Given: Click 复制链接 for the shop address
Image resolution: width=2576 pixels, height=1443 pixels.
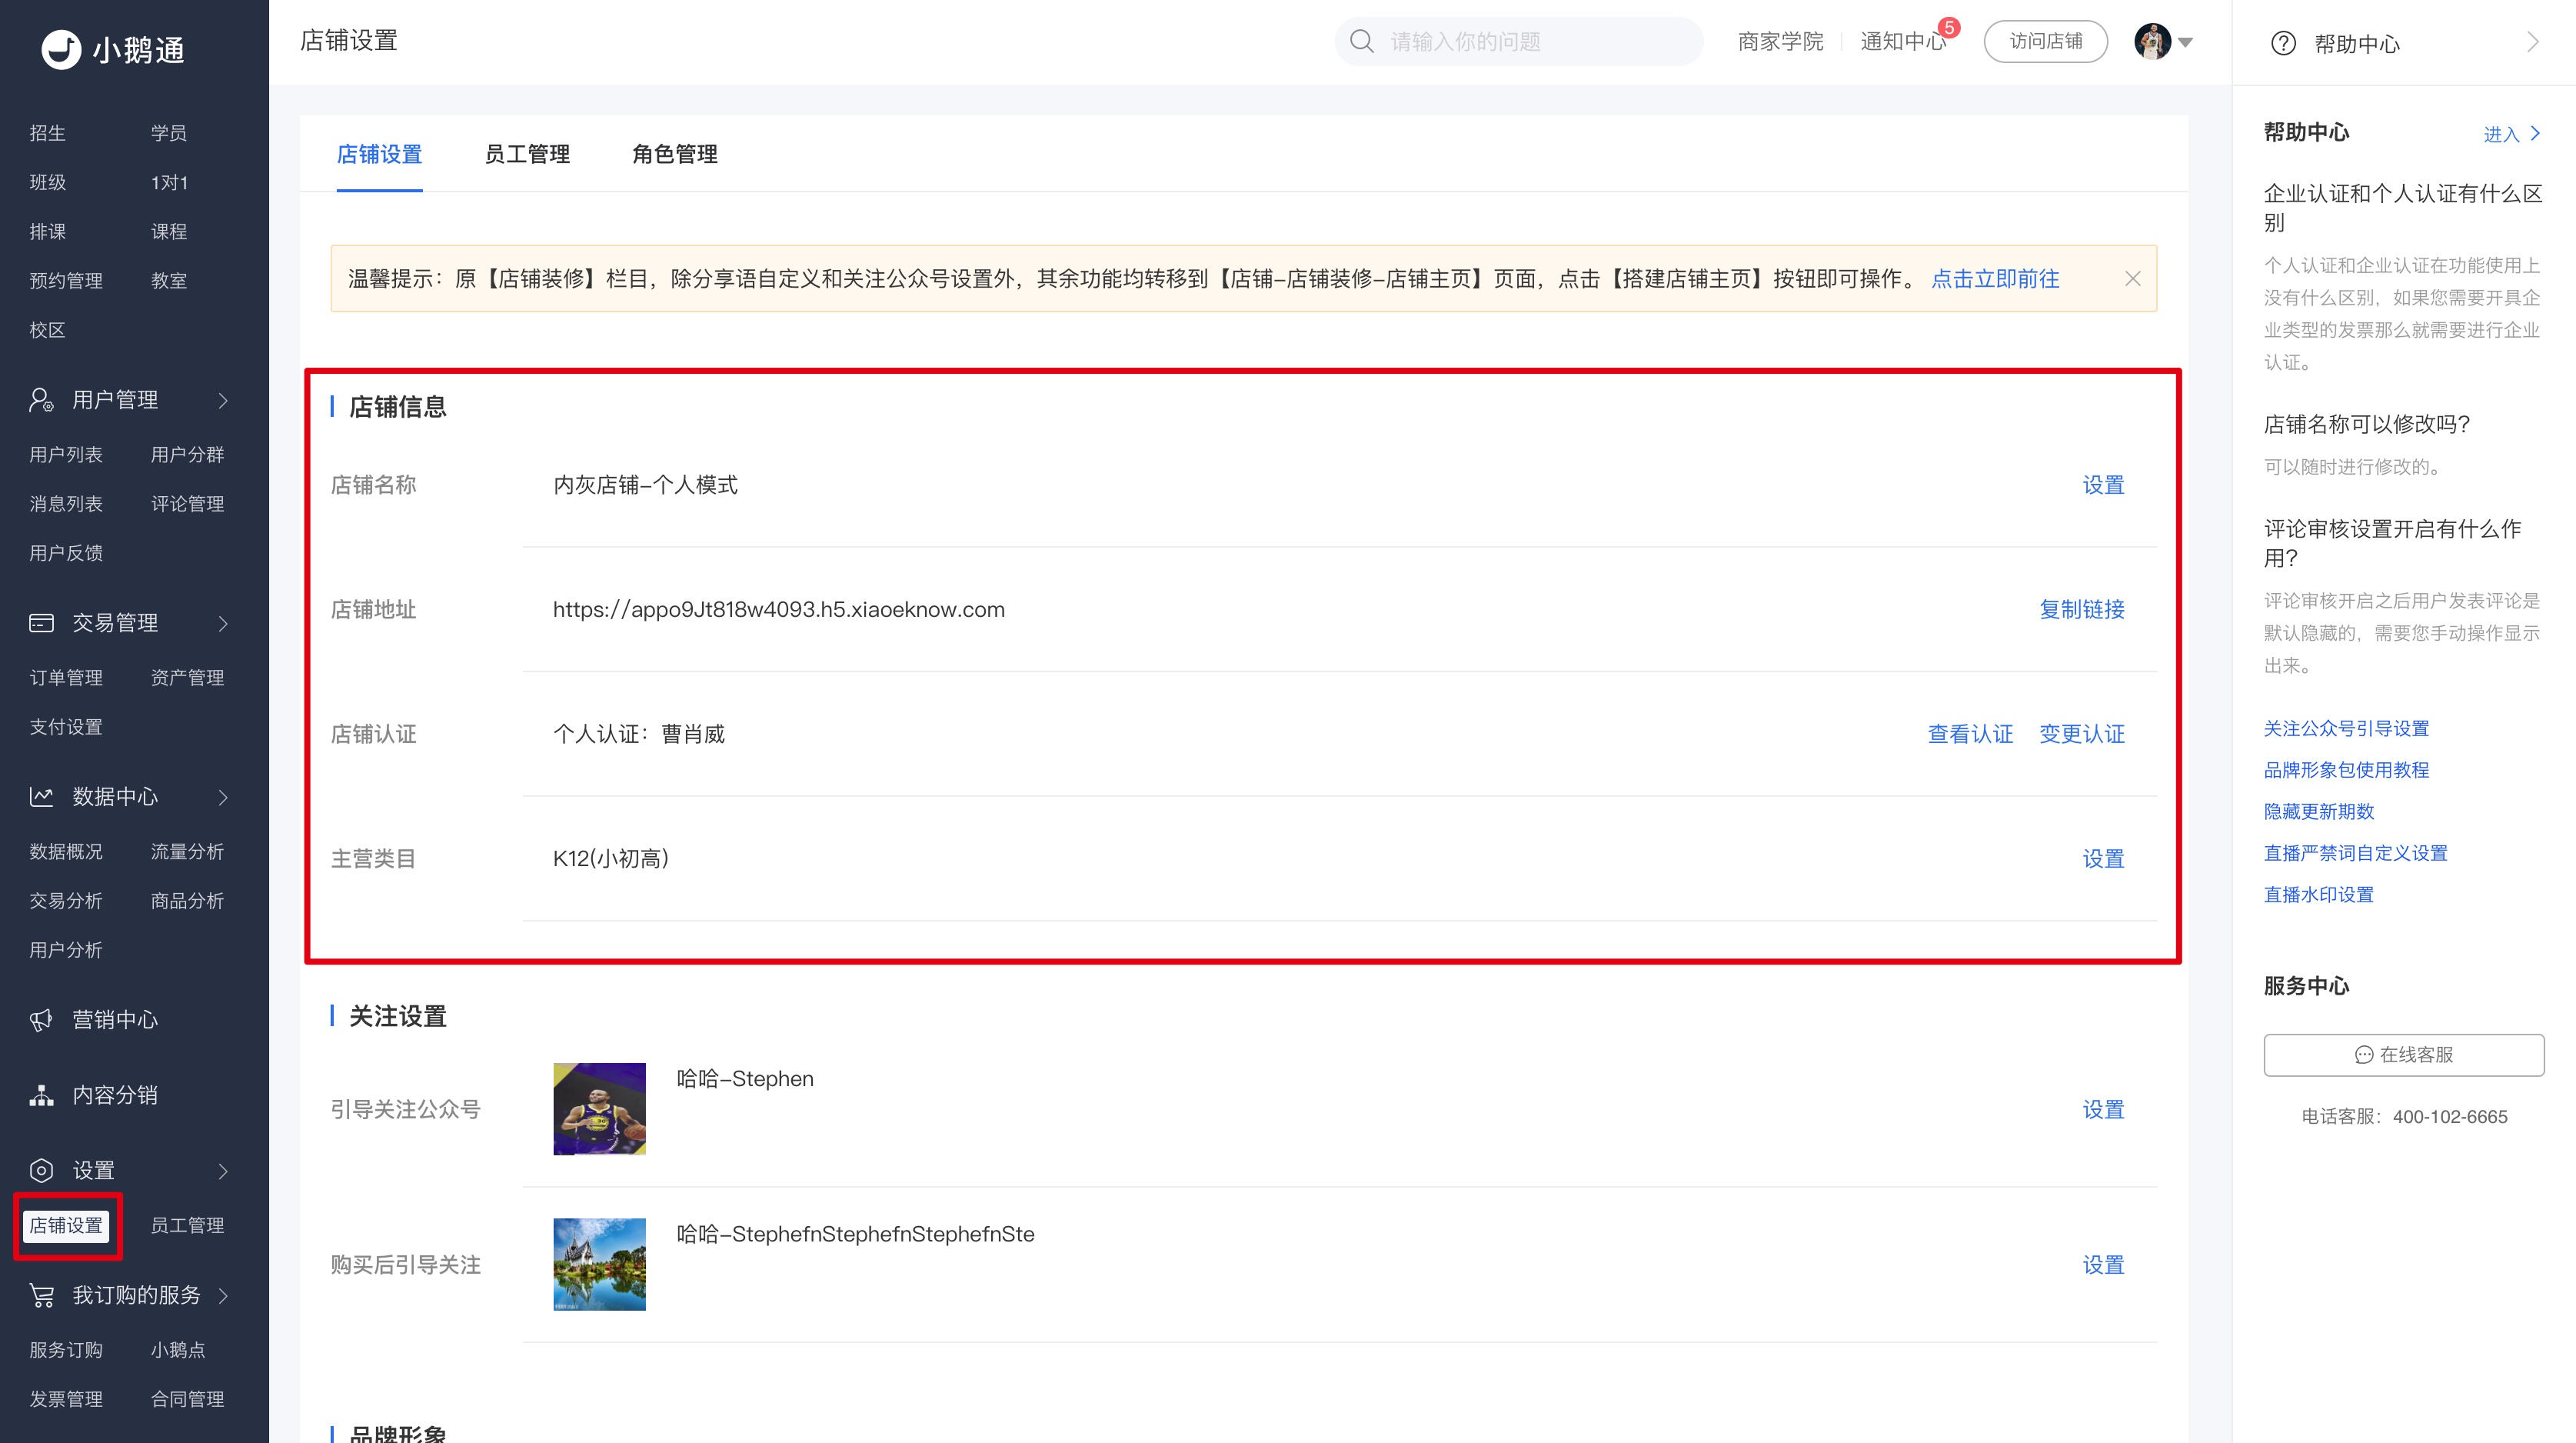Looking at the screenshot, I should (2082, 609).
